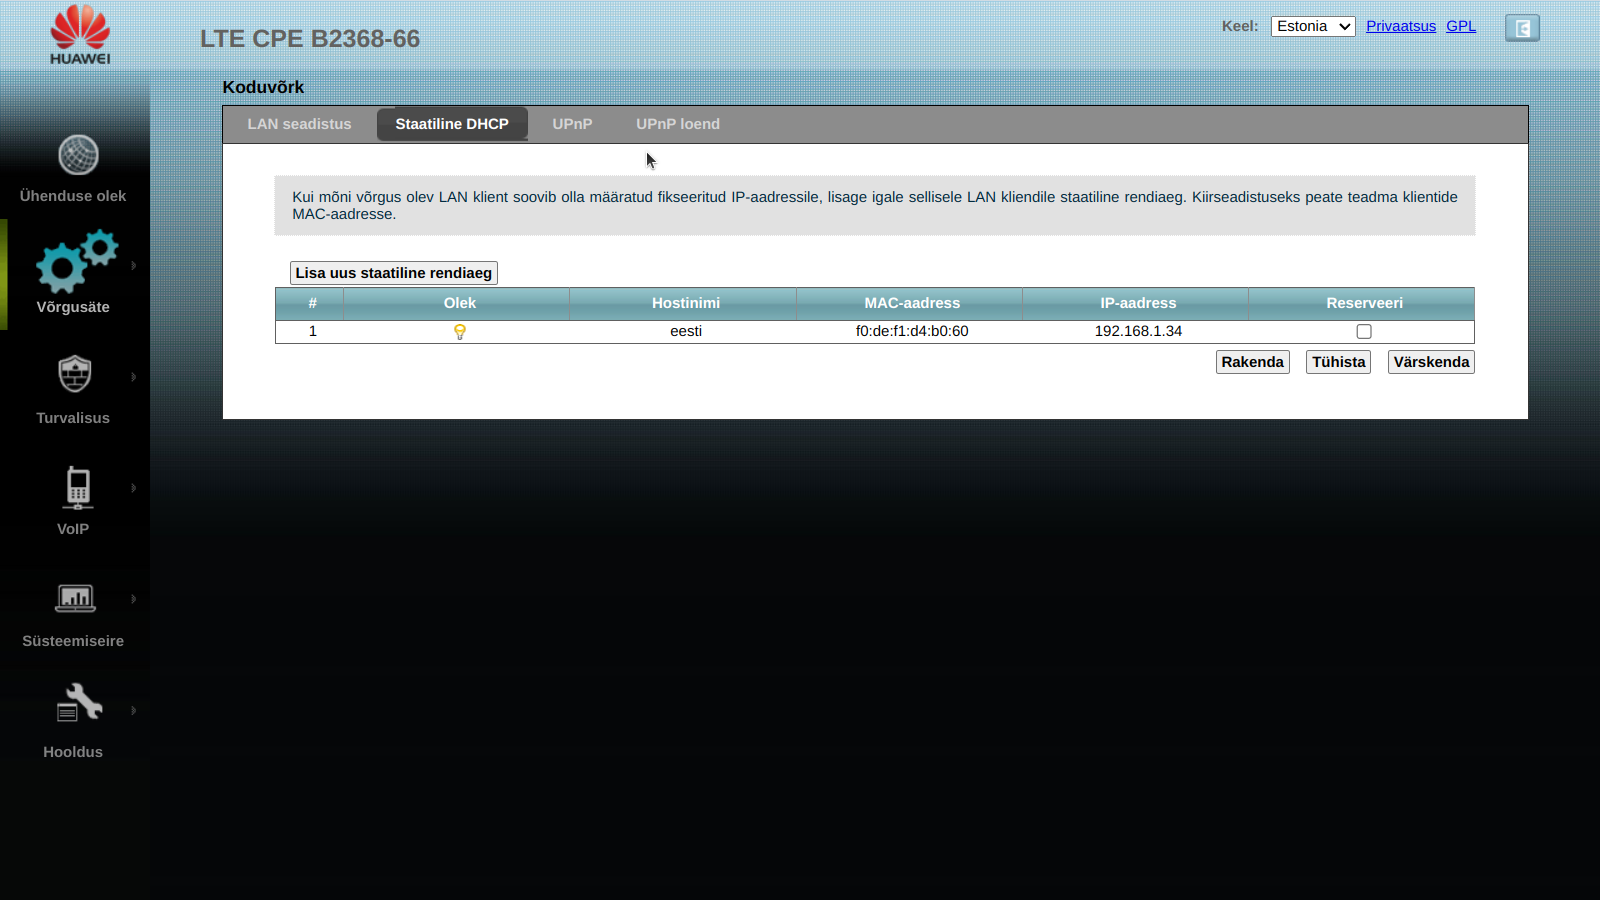
Task: Click row number 1 in the table
Action: coord(313,331)
